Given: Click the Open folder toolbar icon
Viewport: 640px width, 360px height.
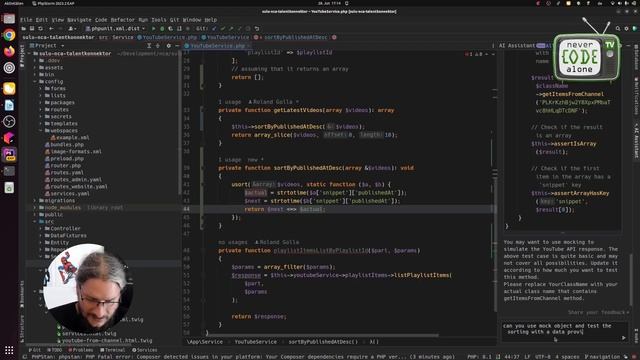Looking at the screenshot, I should (x=24, y=29).
